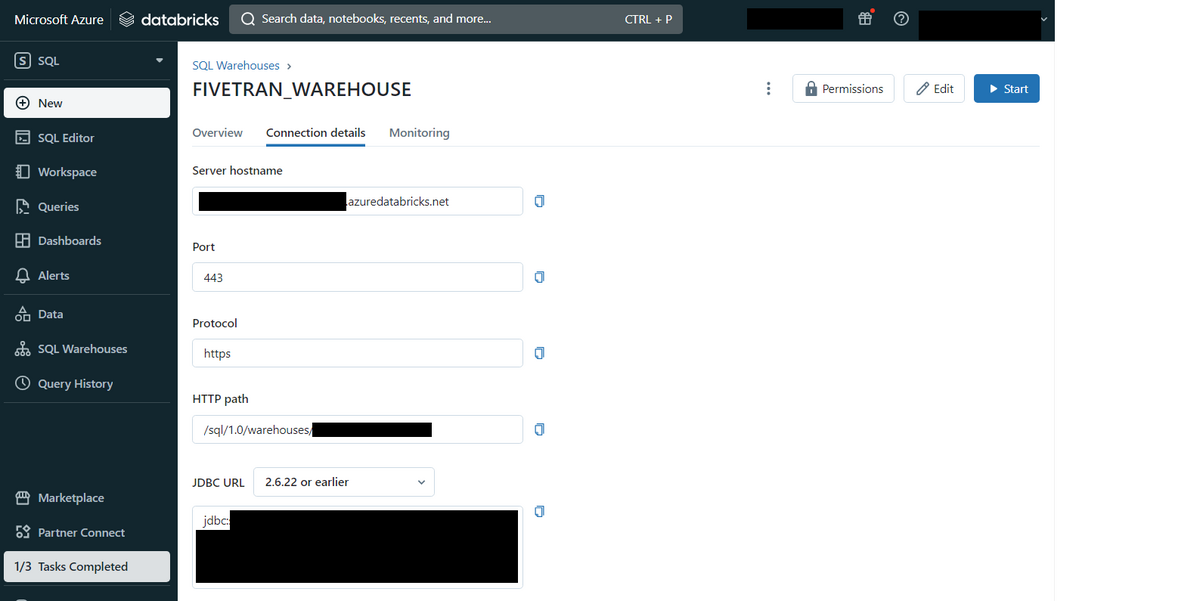Click the Dashboards sidebar icon
Viewport: 1200px width, 601px height.
coord(22,241)
